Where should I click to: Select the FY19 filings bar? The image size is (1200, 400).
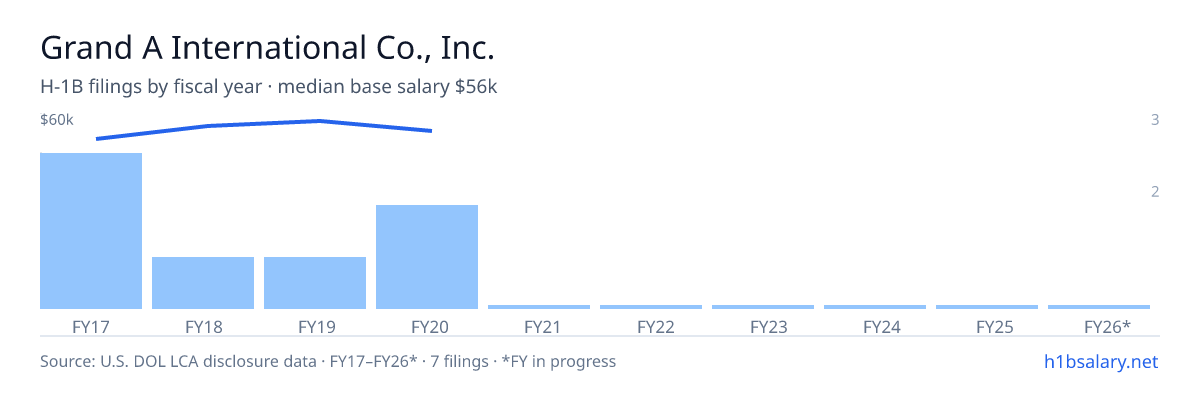(315, 283)
